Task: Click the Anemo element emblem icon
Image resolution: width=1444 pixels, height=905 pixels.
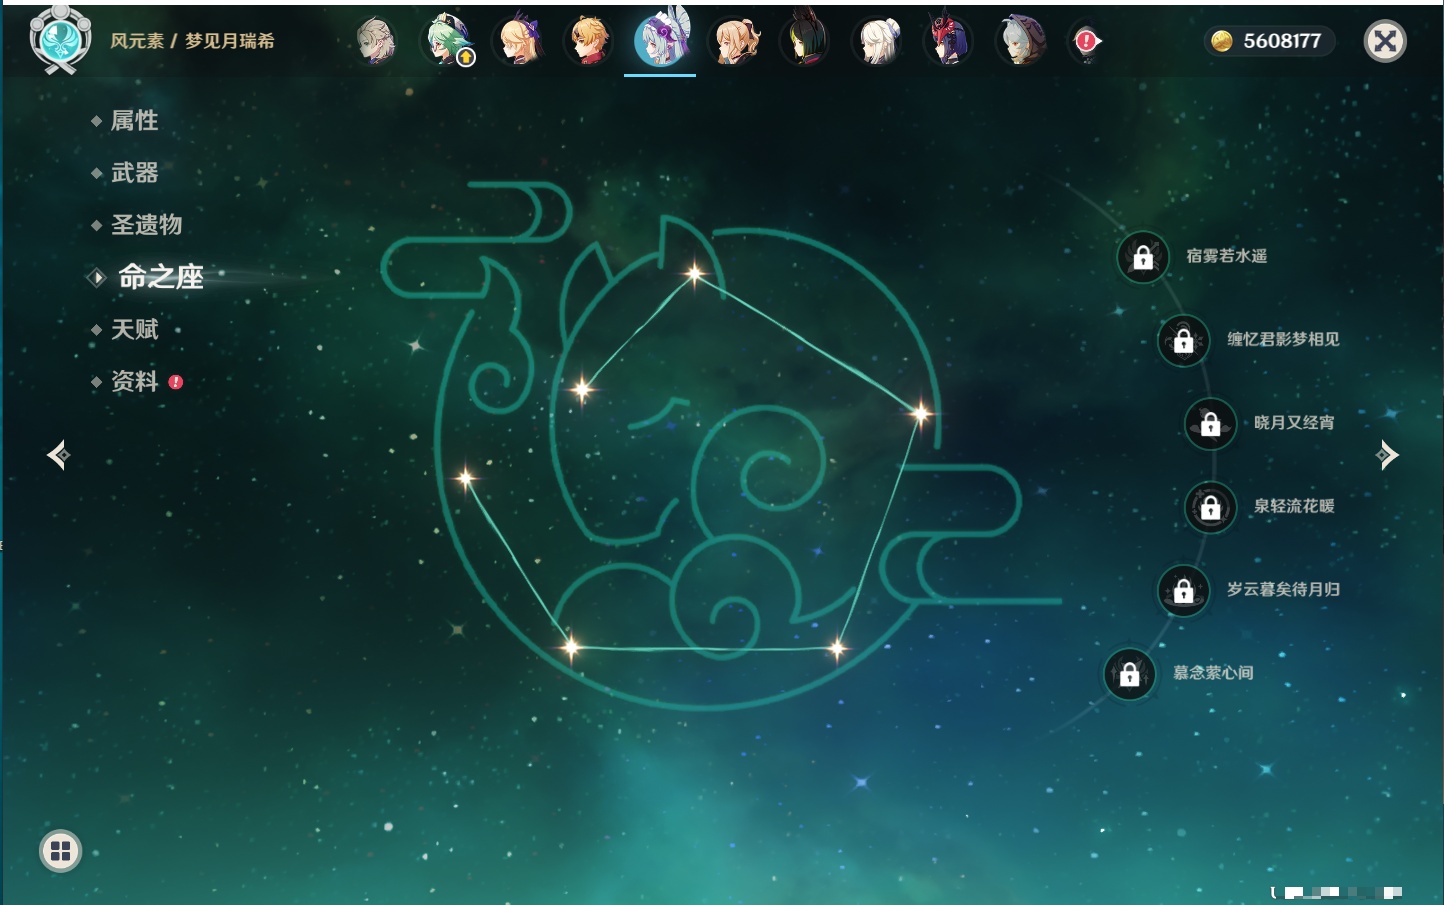Action: [60, 40]
